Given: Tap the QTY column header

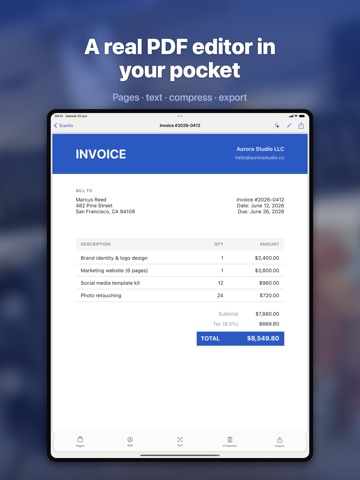Looking at the screenshot, I should [x=219, y=244].
